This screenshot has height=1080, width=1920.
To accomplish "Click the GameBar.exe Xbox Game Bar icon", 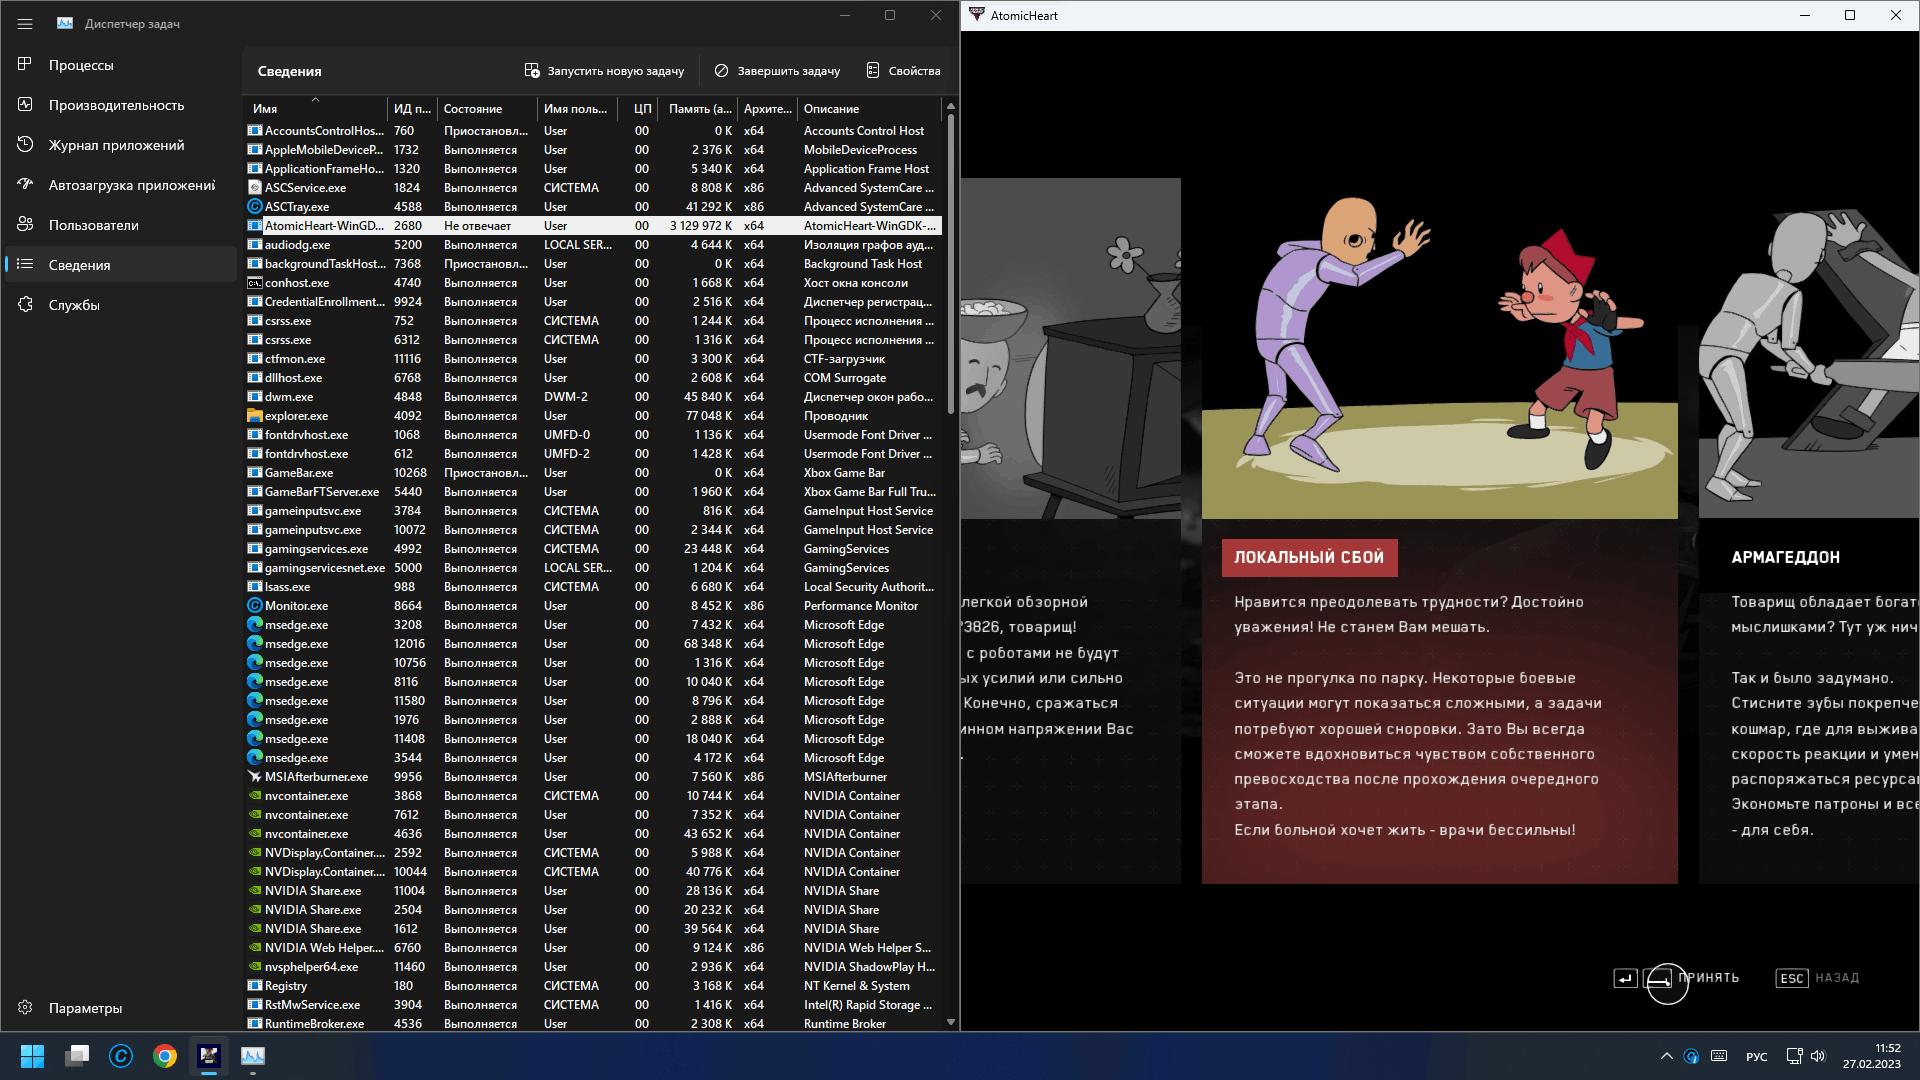I will 255,472.
